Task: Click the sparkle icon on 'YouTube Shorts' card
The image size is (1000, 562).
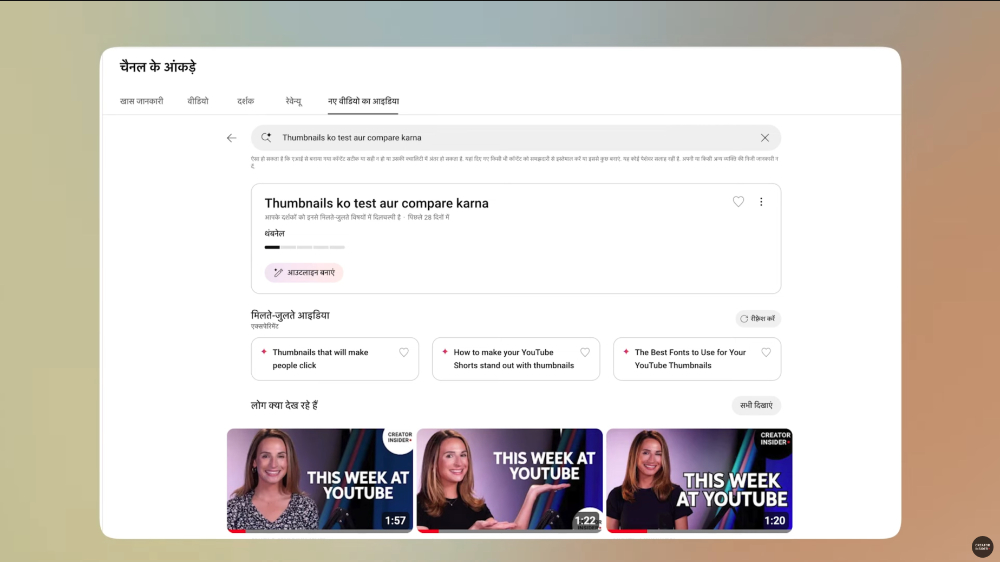Action: click(x=445, y=351)
